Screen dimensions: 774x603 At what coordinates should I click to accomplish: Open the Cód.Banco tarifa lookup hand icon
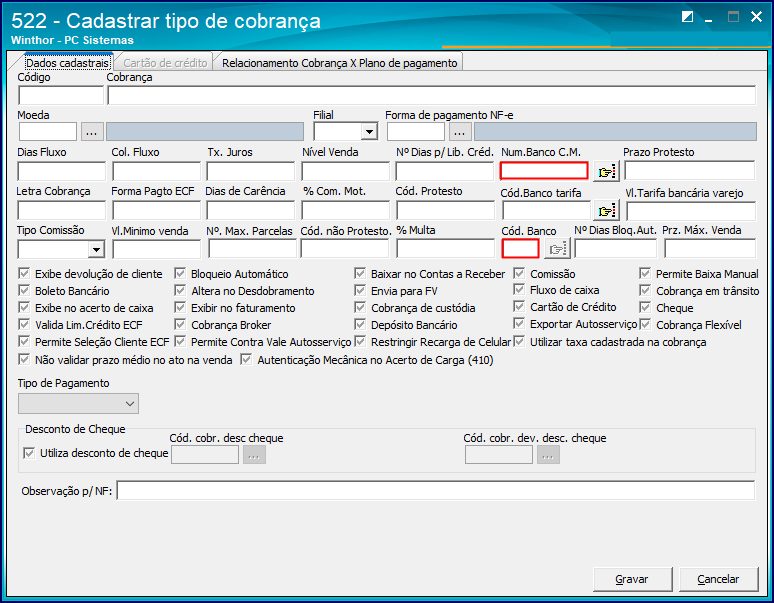(x=606, y=211)
